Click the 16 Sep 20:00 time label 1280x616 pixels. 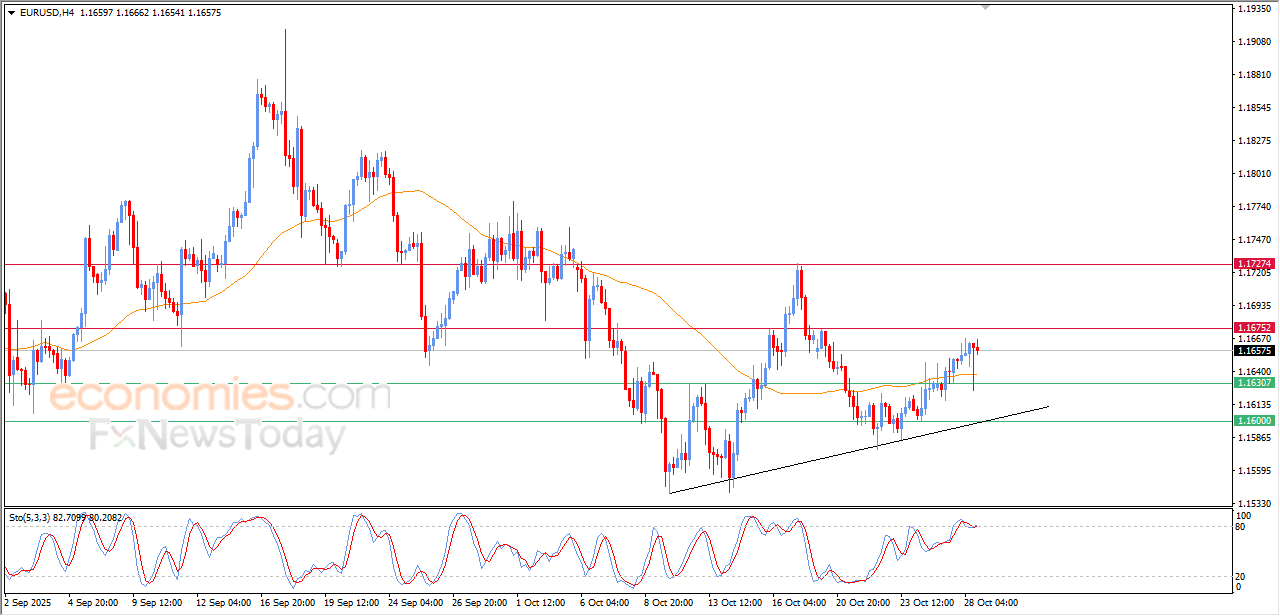click(x=289, y=603)
